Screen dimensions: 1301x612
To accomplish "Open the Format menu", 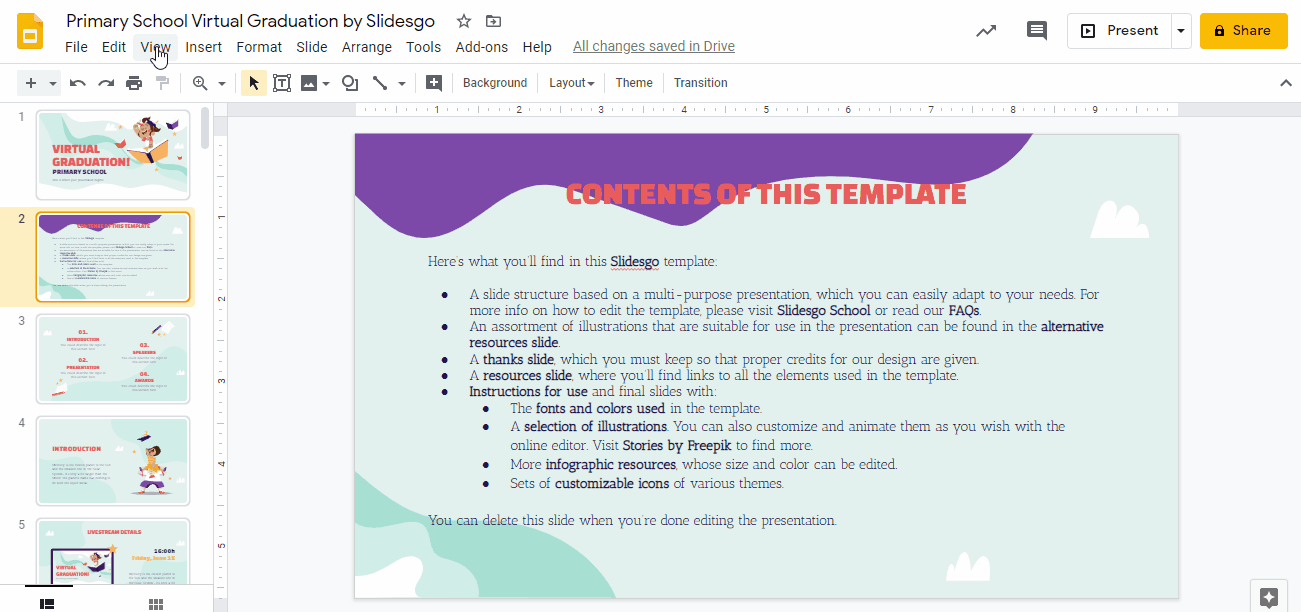I will tap(259, 47).
